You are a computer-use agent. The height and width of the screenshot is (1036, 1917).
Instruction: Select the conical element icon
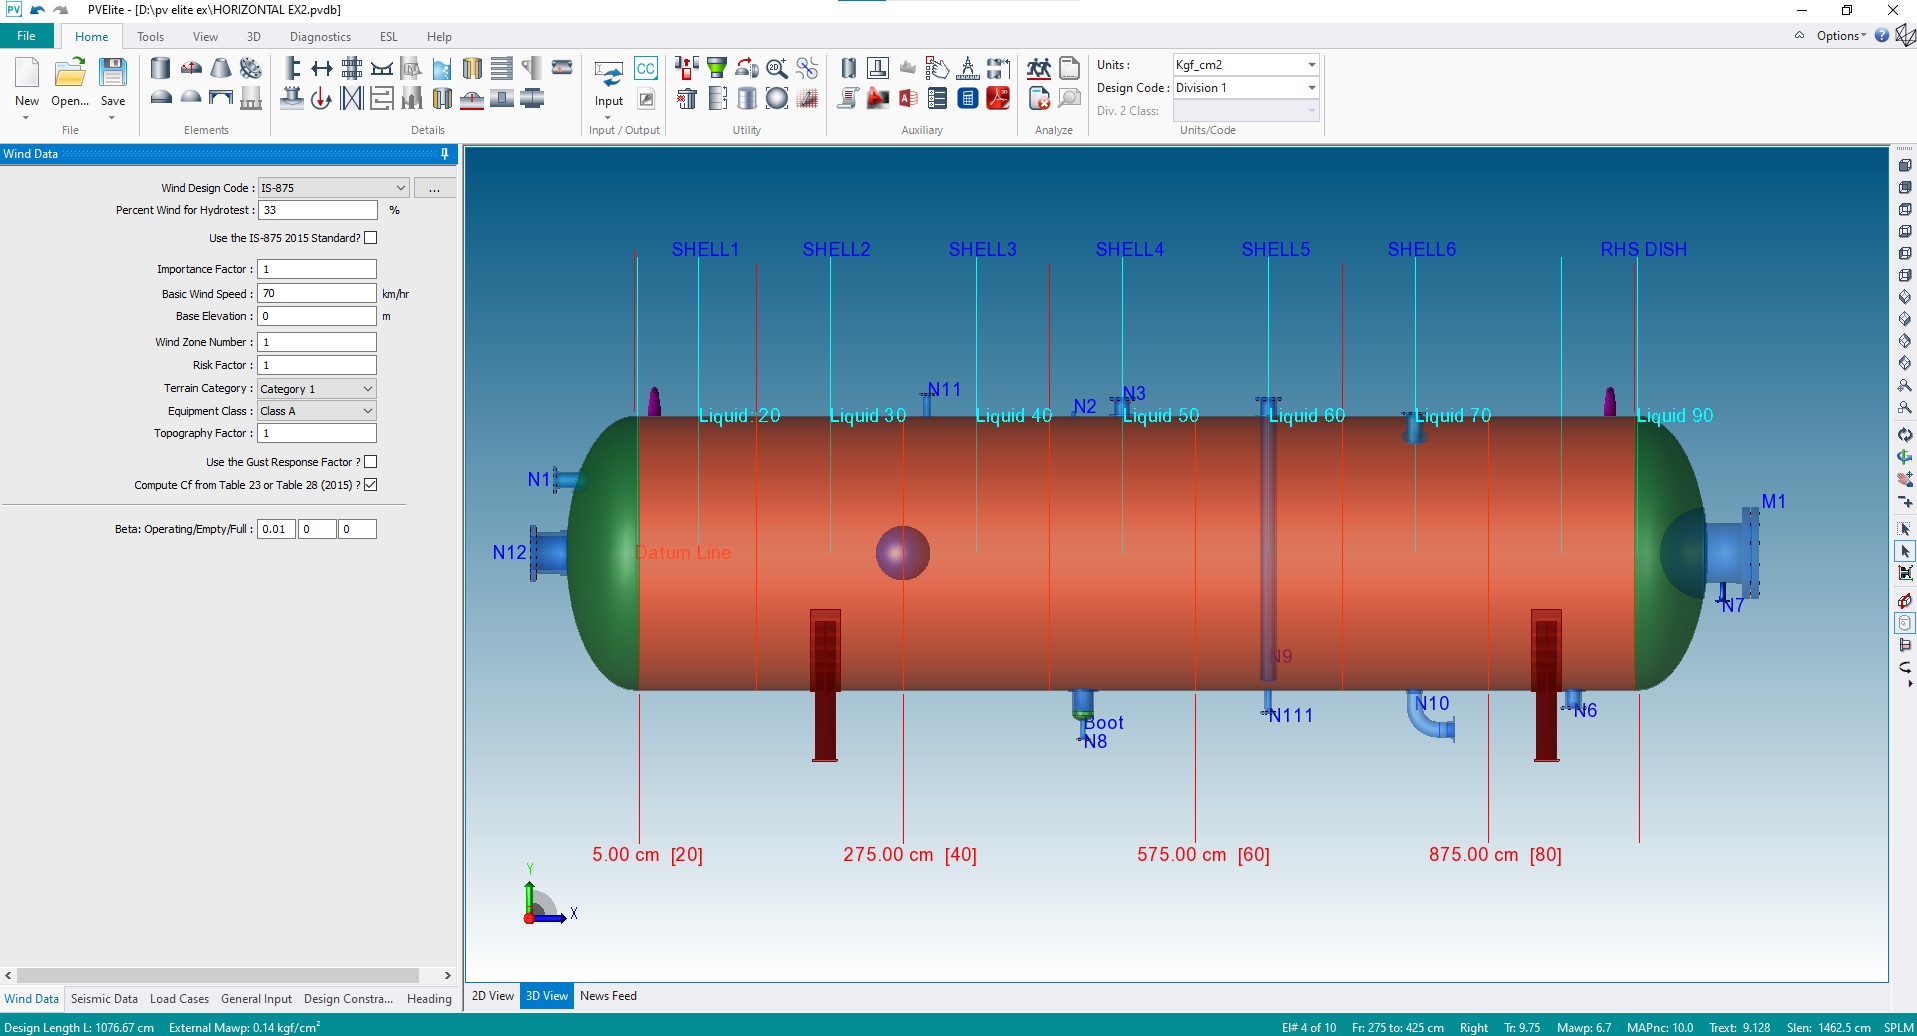click(221, 68)
